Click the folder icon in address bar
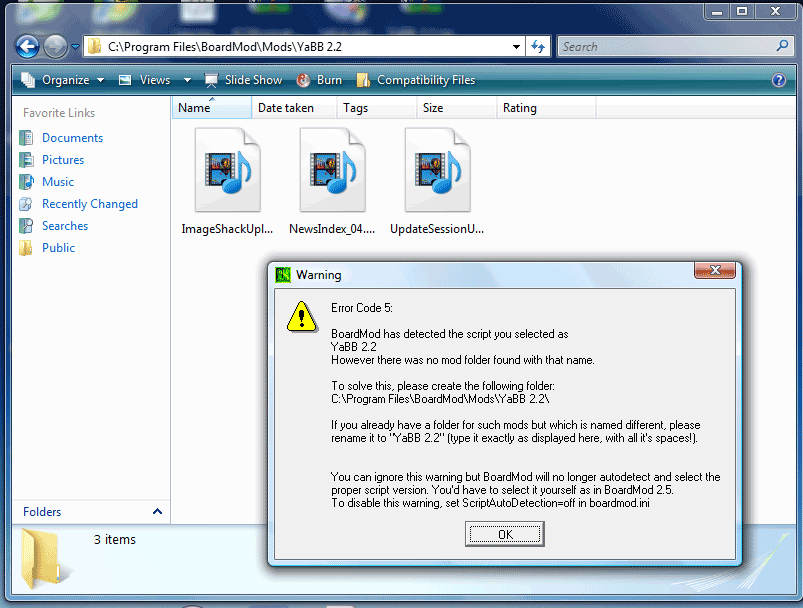This screenshot has height=608, width=803. (x=94, y=47)
